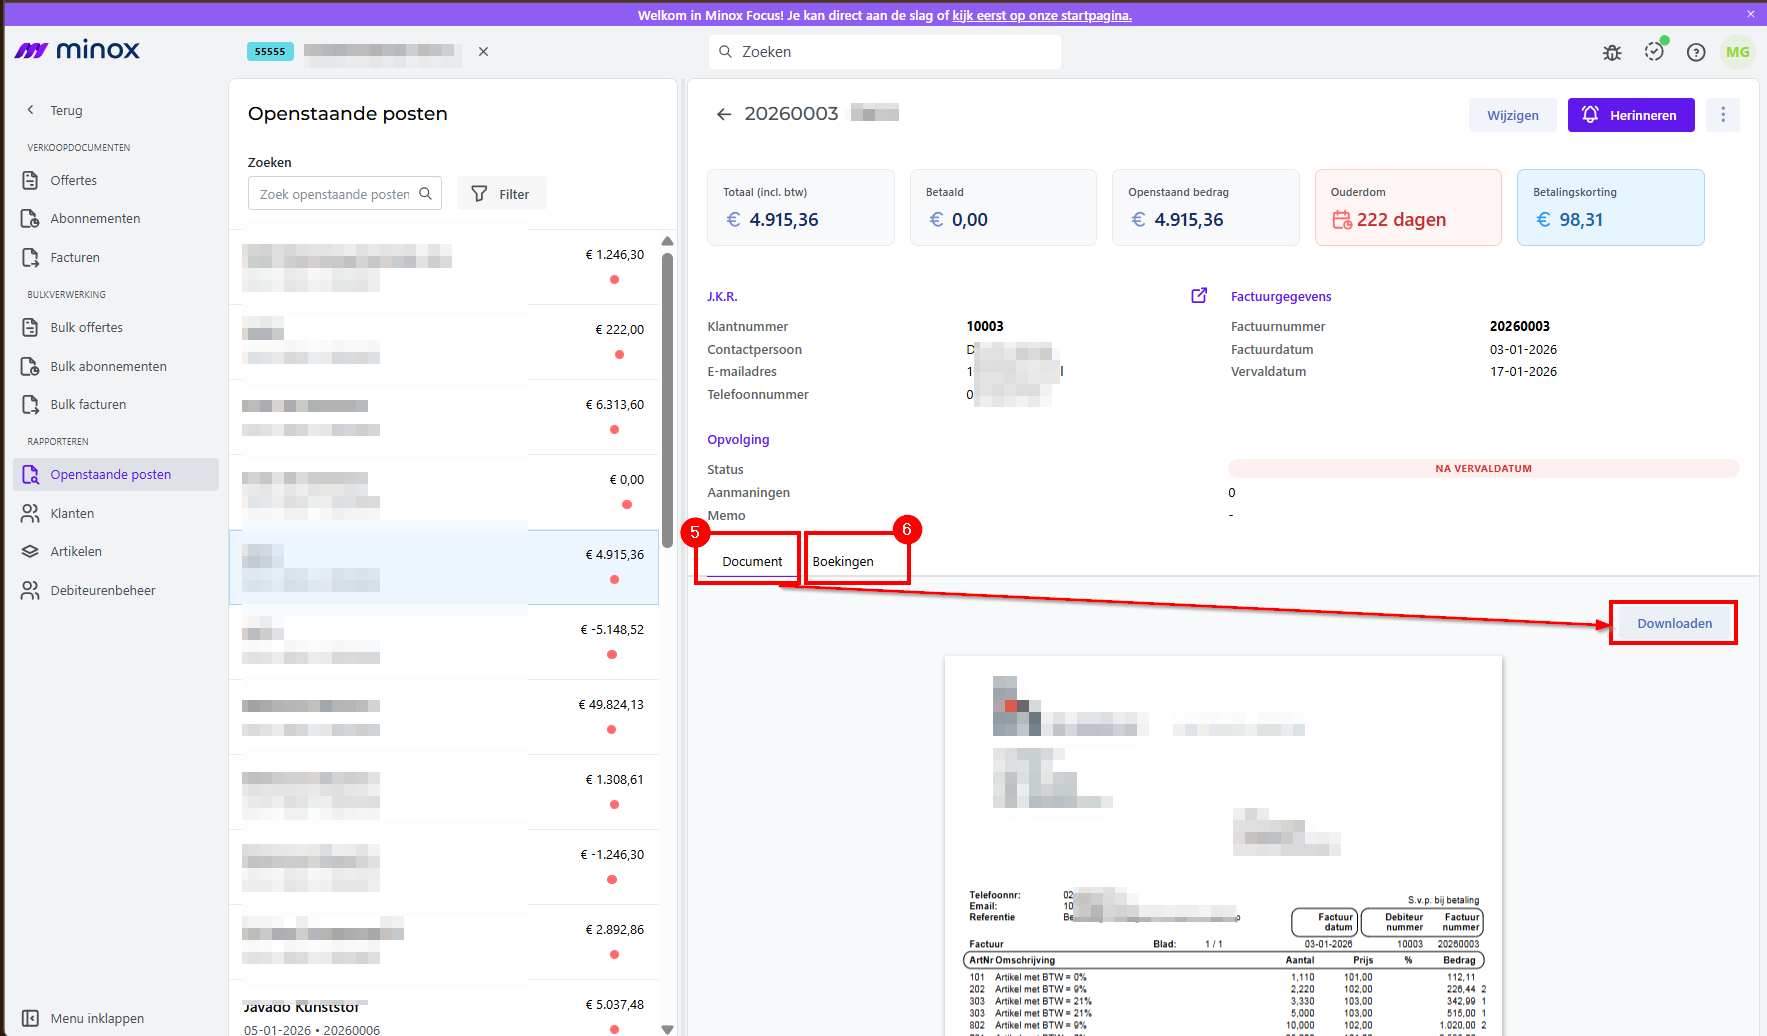Click the minox logo

click(77, 50)
